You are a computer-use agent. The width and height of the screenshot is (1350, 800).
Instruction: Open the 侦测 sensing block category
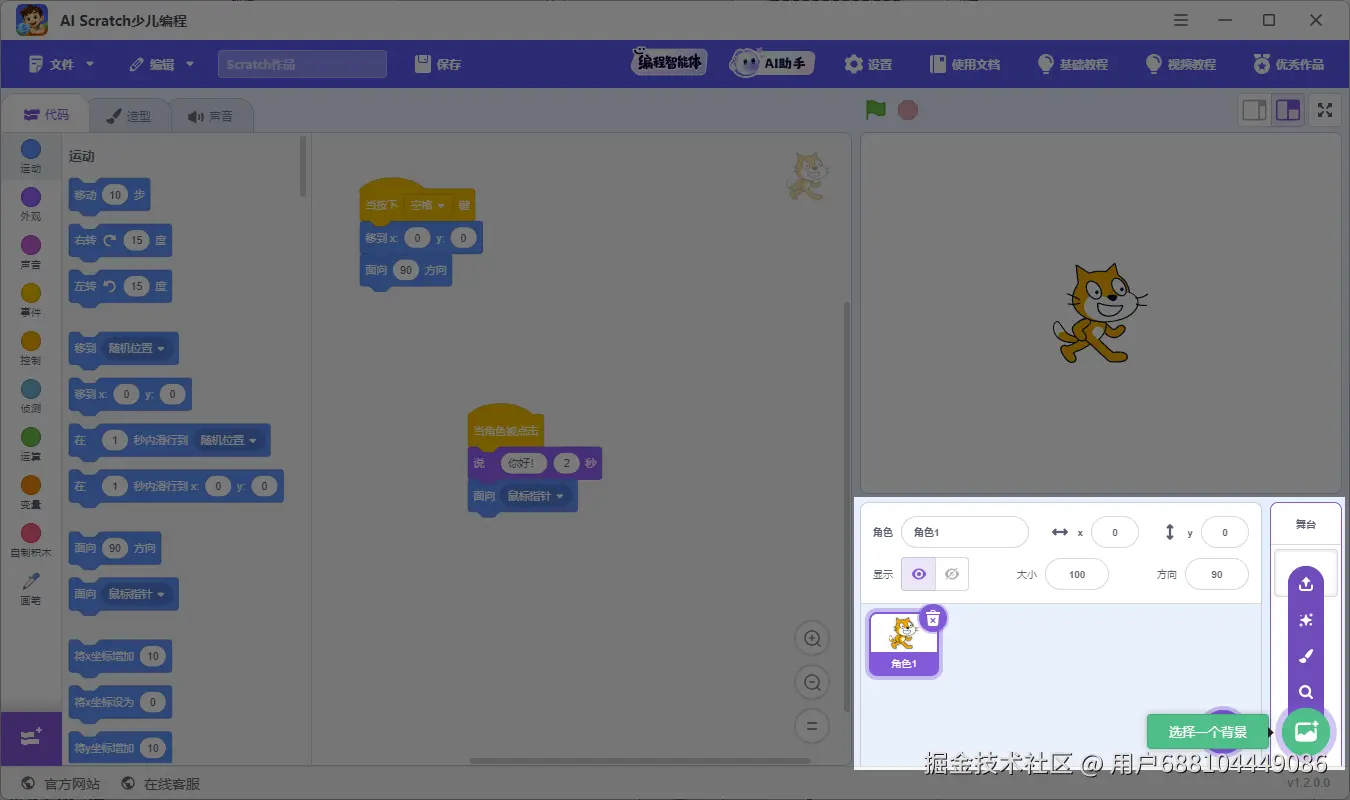(x=31, y=396)
